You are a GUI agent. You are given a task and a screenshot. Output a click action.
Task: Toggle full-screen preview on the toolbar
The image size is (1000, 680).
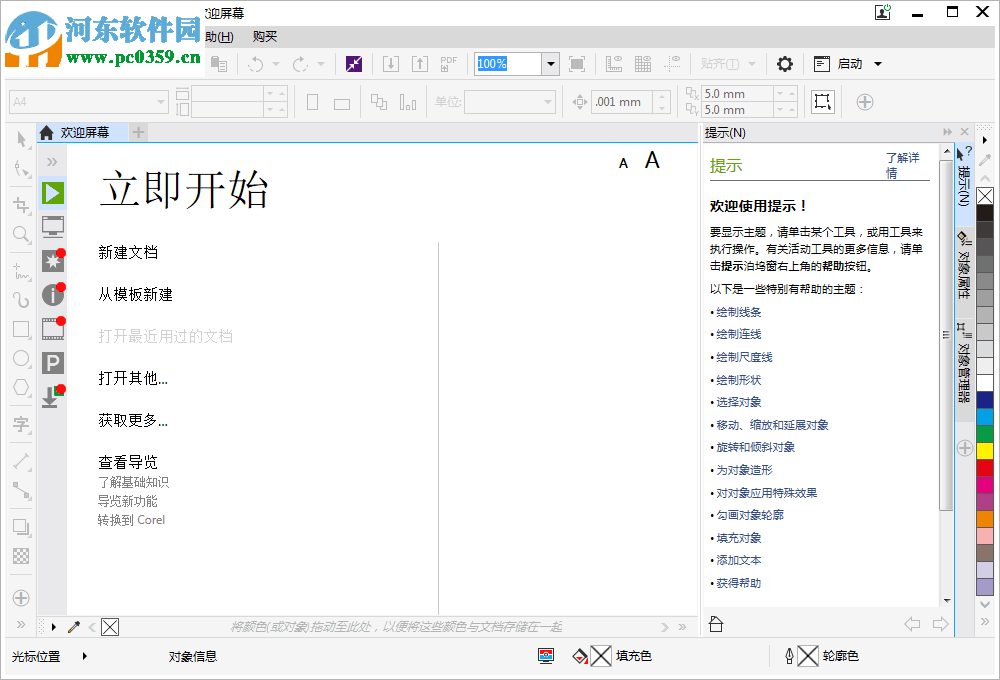[577, 63]
